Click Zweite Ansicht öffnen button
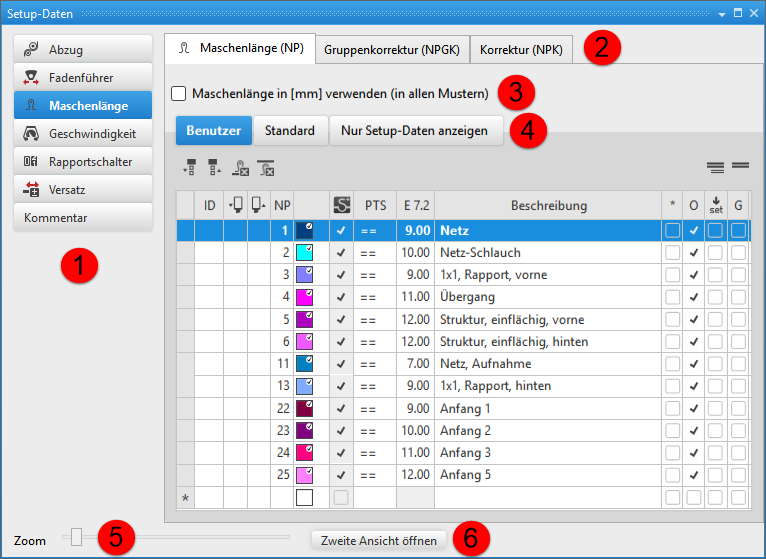The image size is (766, 559). pos(379,540)
